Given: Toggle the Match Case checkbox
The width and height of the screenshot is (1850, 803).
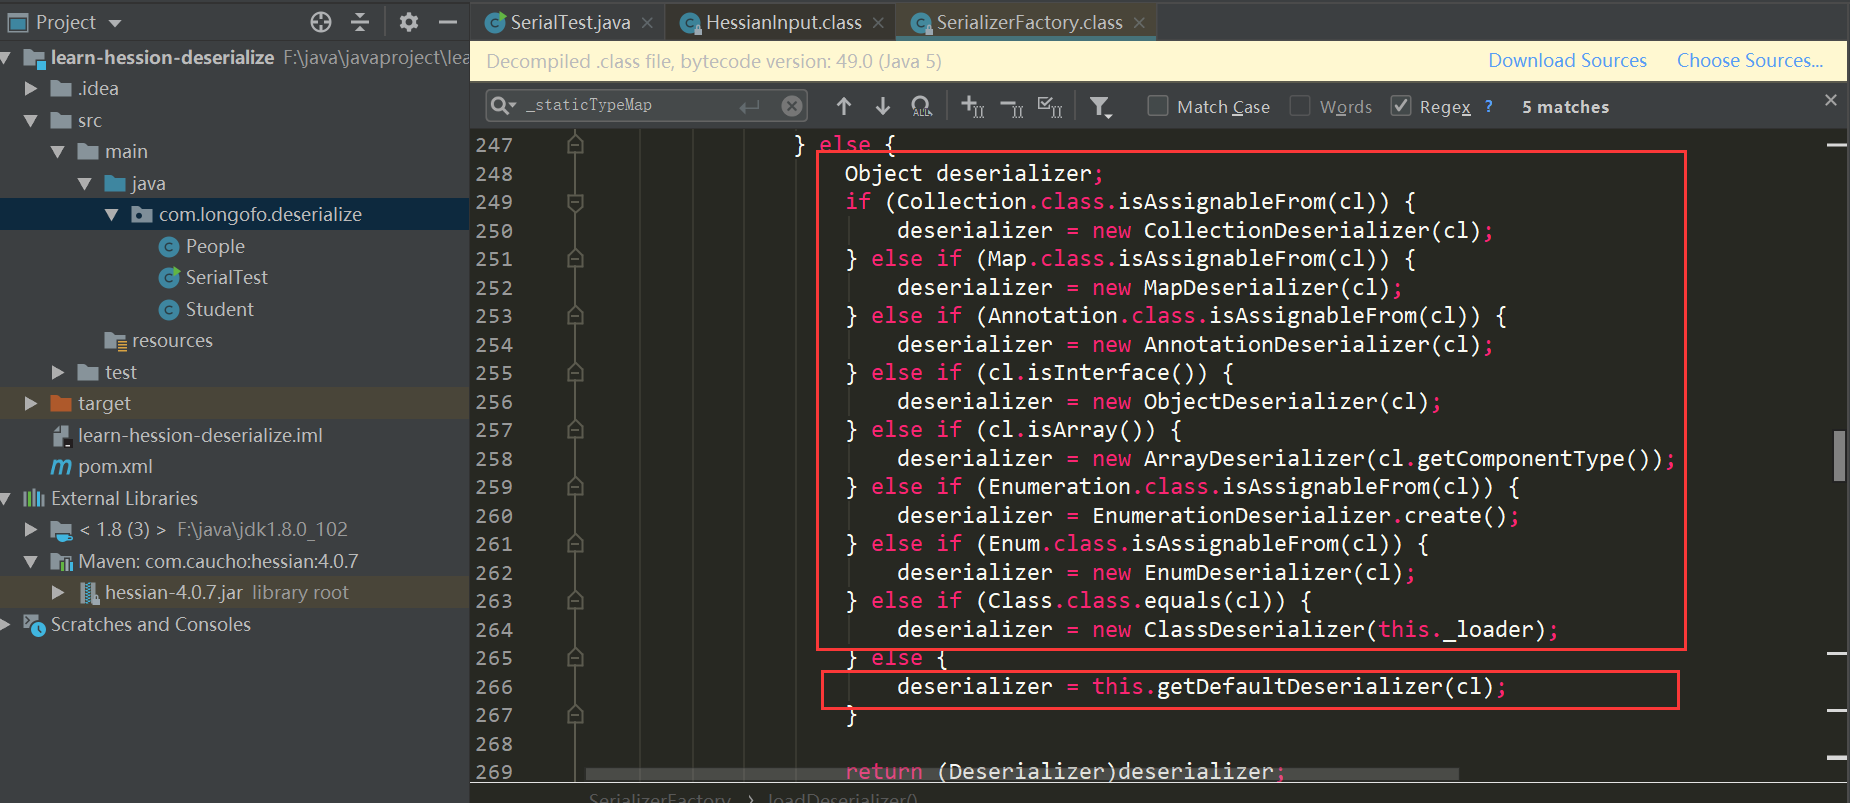Looking at the screenshot, I should (x=1158, y=106).
